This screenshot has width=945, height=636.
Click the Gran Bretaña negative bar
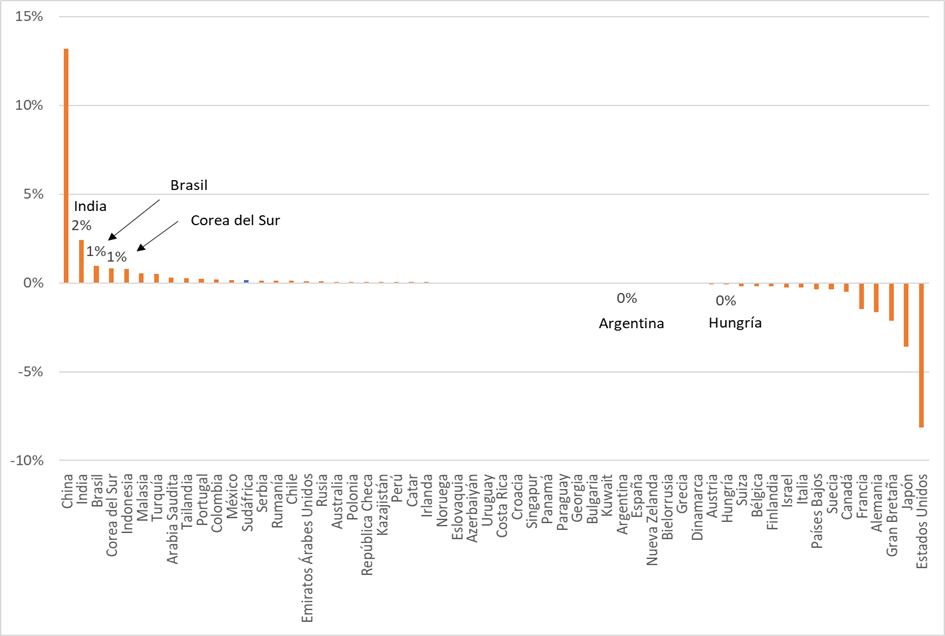tap(891, 302)
